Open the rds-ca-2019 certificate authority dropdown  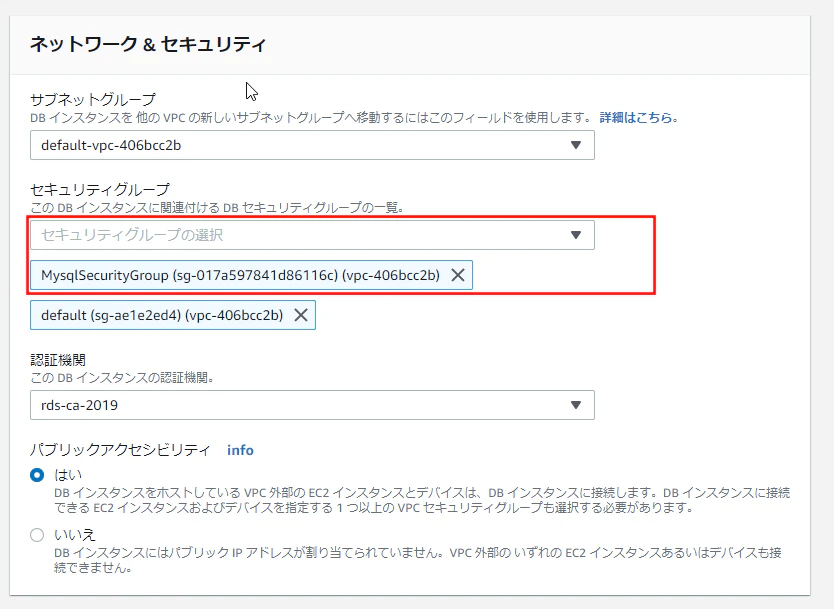[x=312, y=405]
